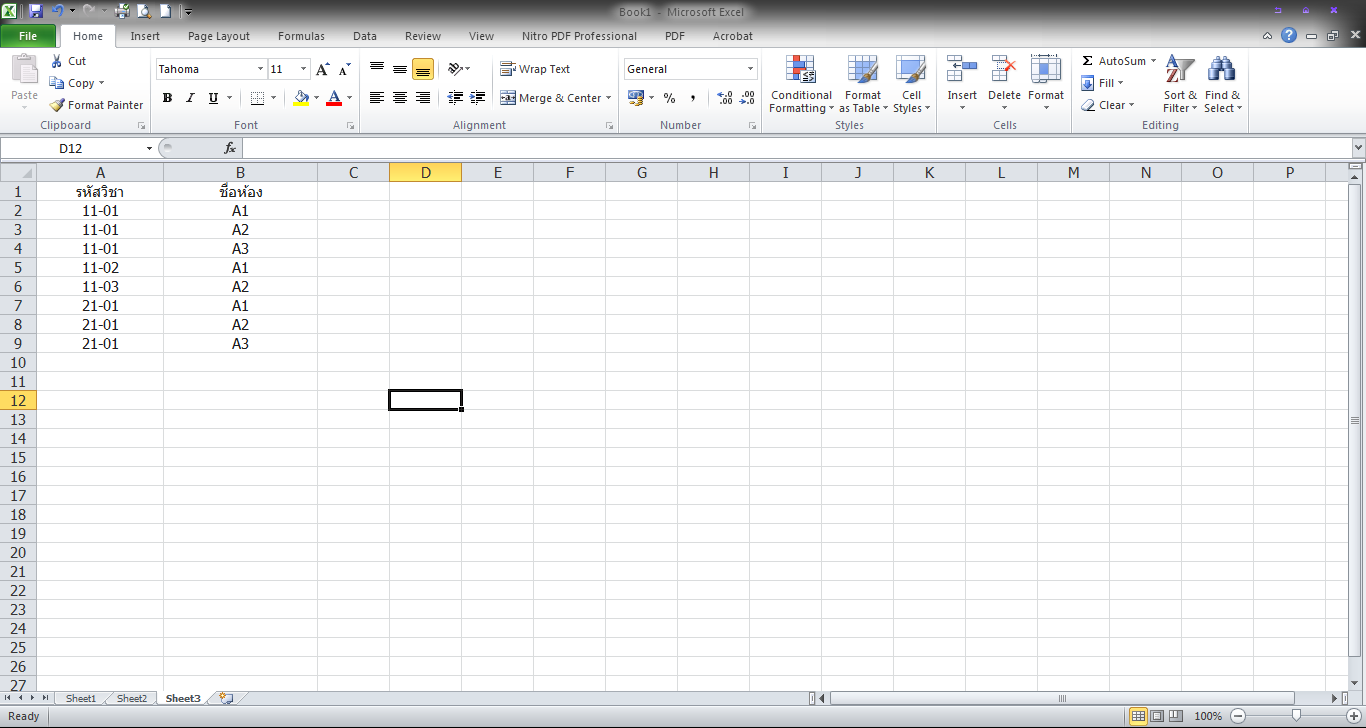Set Top Align vertical alignment
The height and width of the screenshot is (728, 1366).
tap(377, 69)
